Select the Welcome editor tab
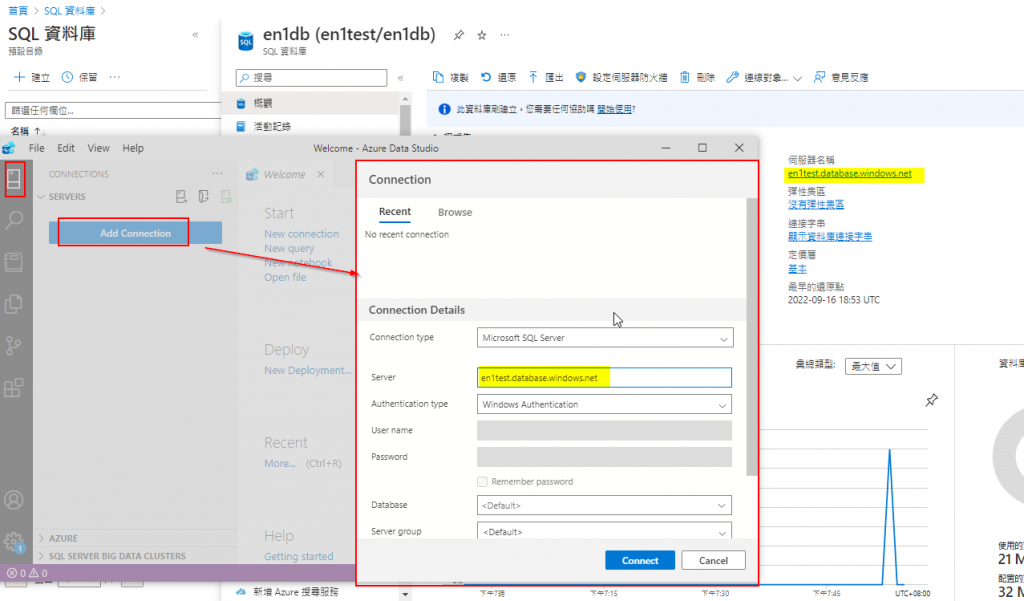This screenshot has width=1024, height=601. (285, 174)
